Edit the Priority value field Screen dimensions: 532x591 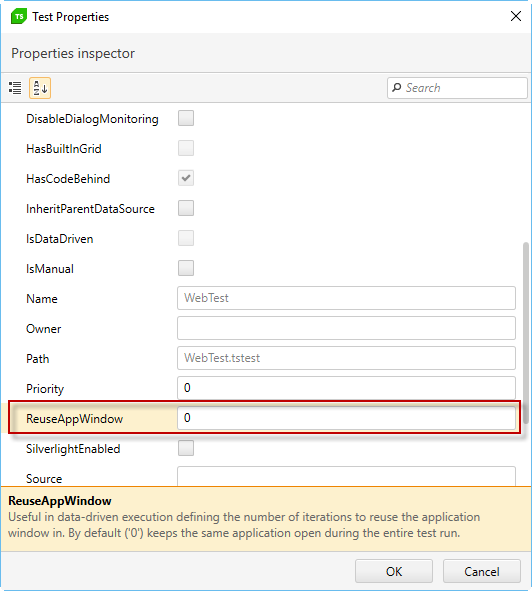(x=346, y=388)
